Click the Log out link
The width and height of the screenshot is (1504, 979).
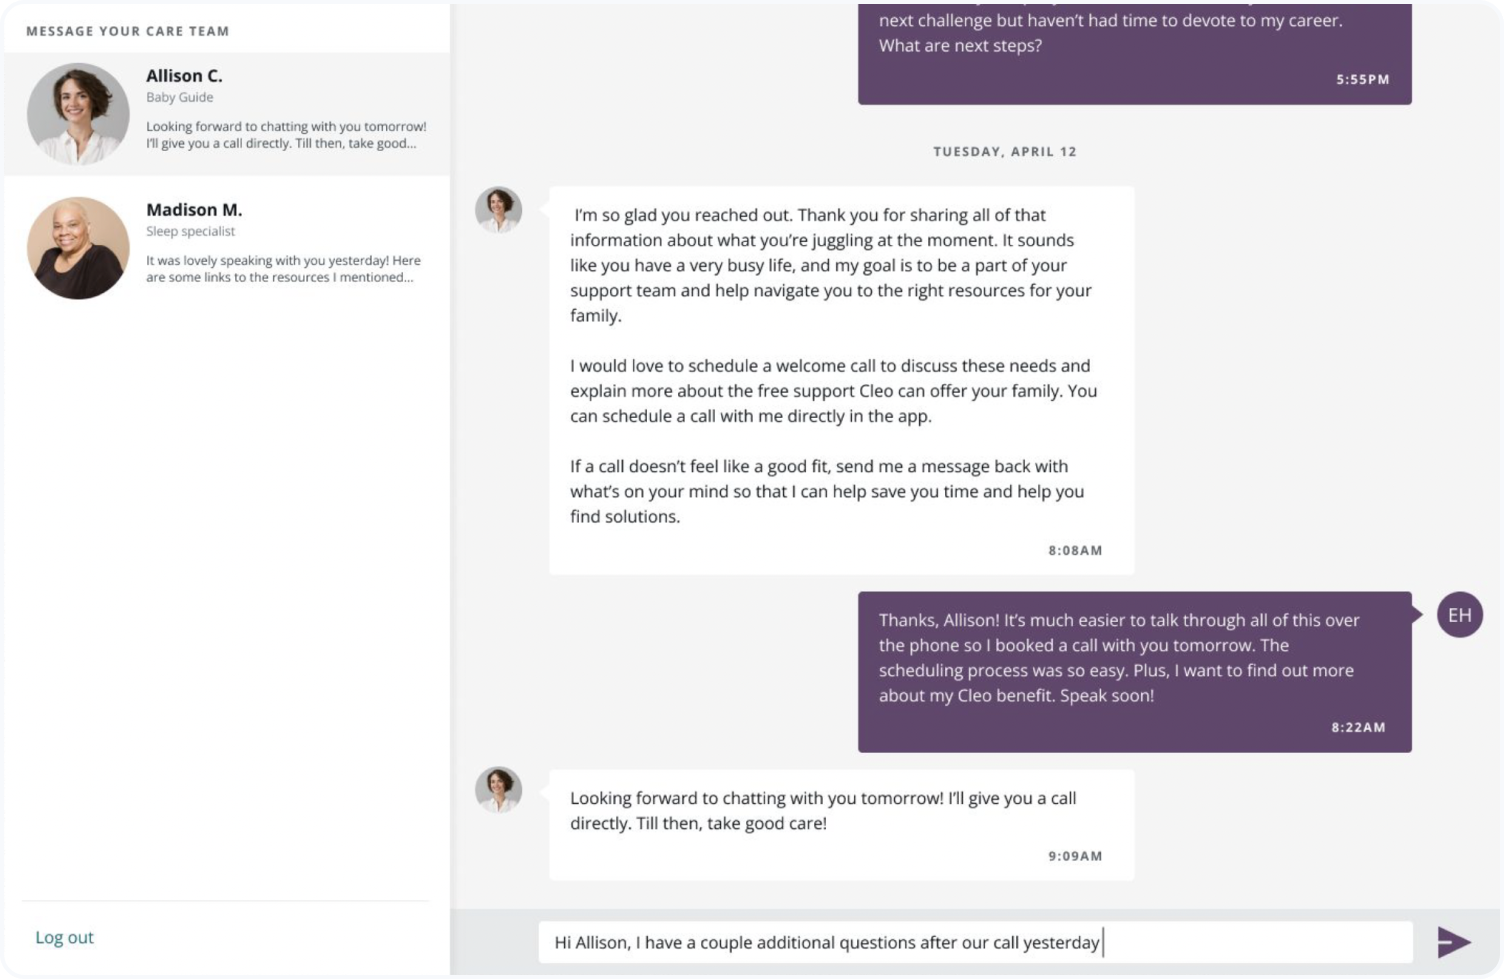[x=64, y=937]
